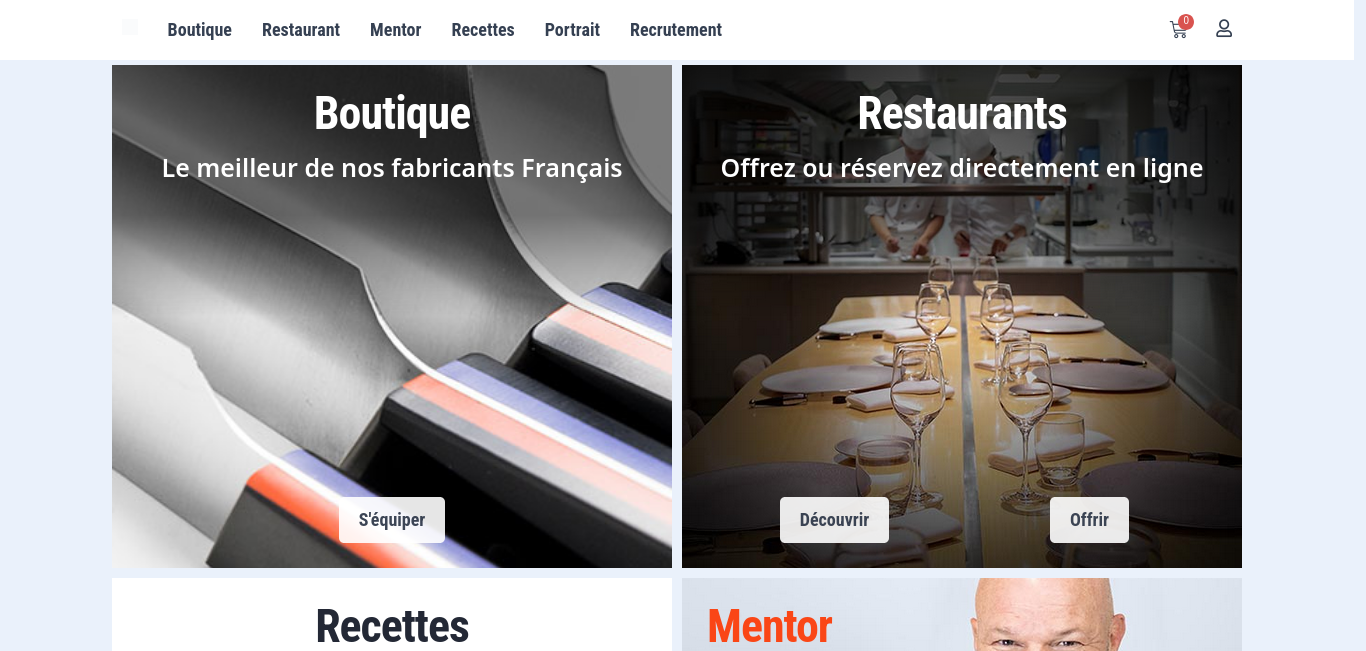Go to the Restaurant nav link

(x=301, y=30)
